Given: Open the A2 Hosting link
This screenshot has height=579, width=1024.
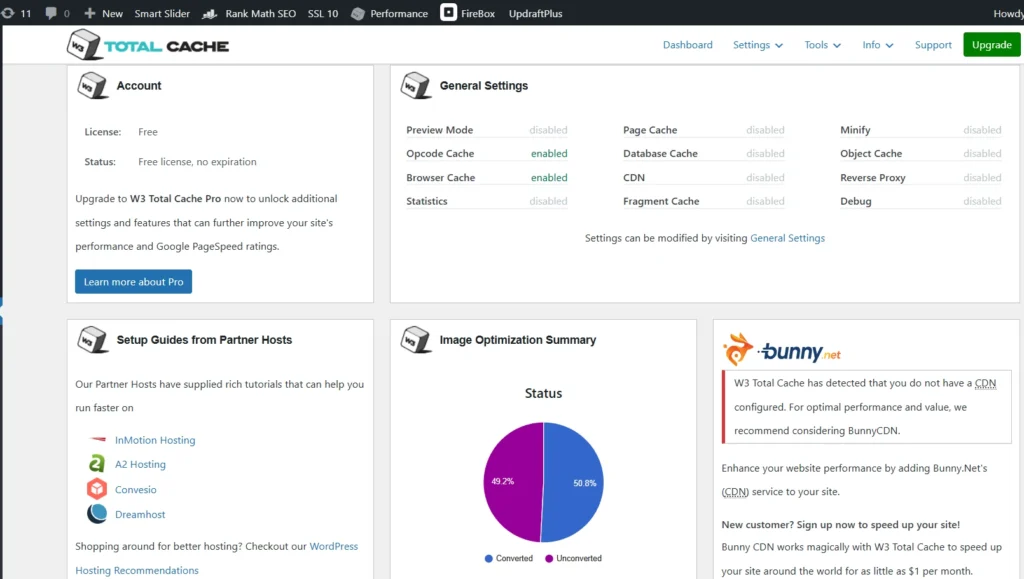Looking at the screenshot, I should [x=140, y=464].
